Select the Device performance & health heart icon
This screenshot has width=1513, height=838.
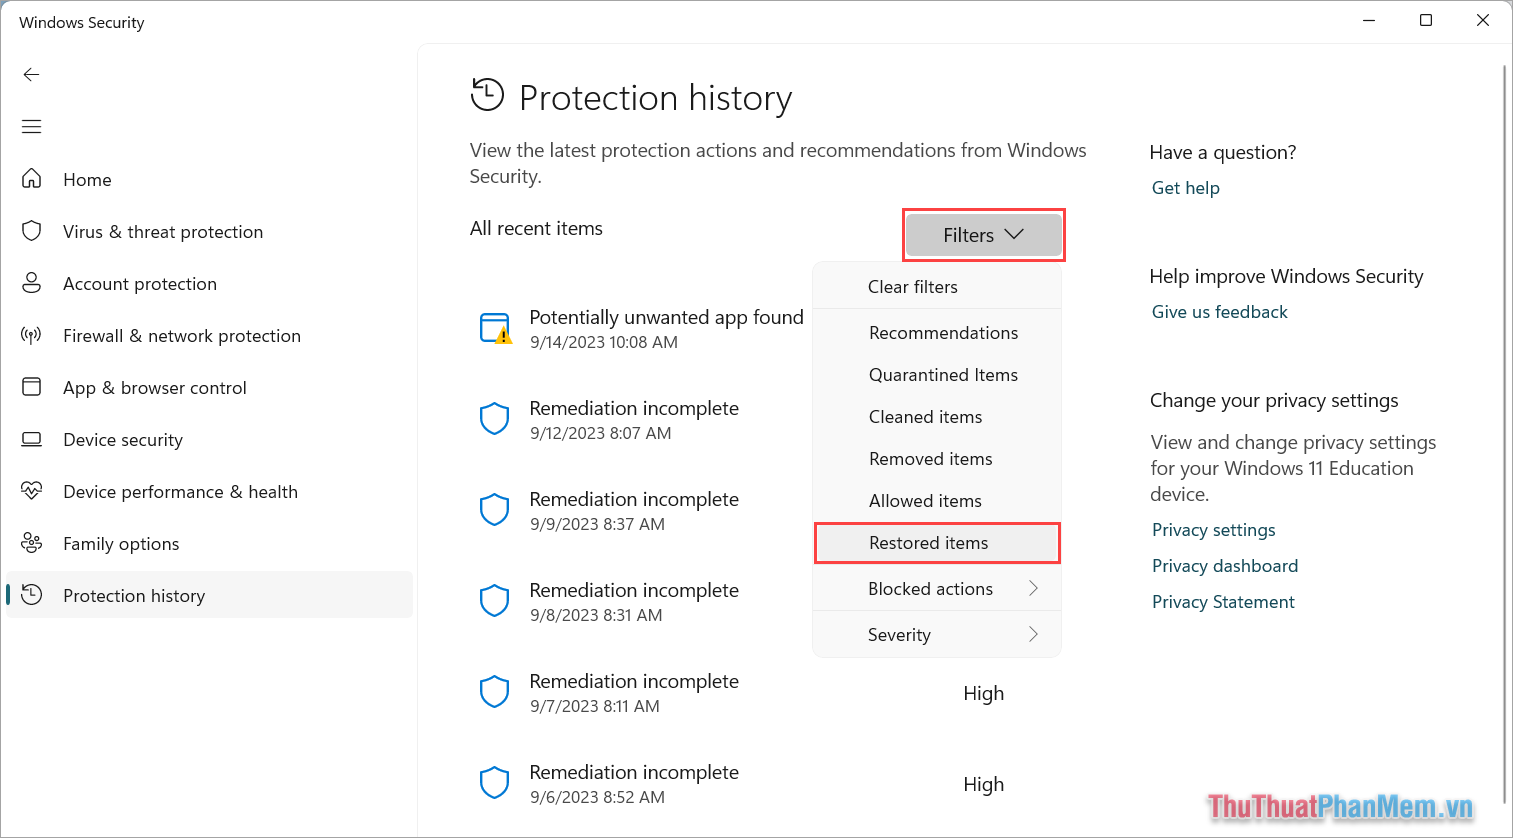tap(32, 491)
